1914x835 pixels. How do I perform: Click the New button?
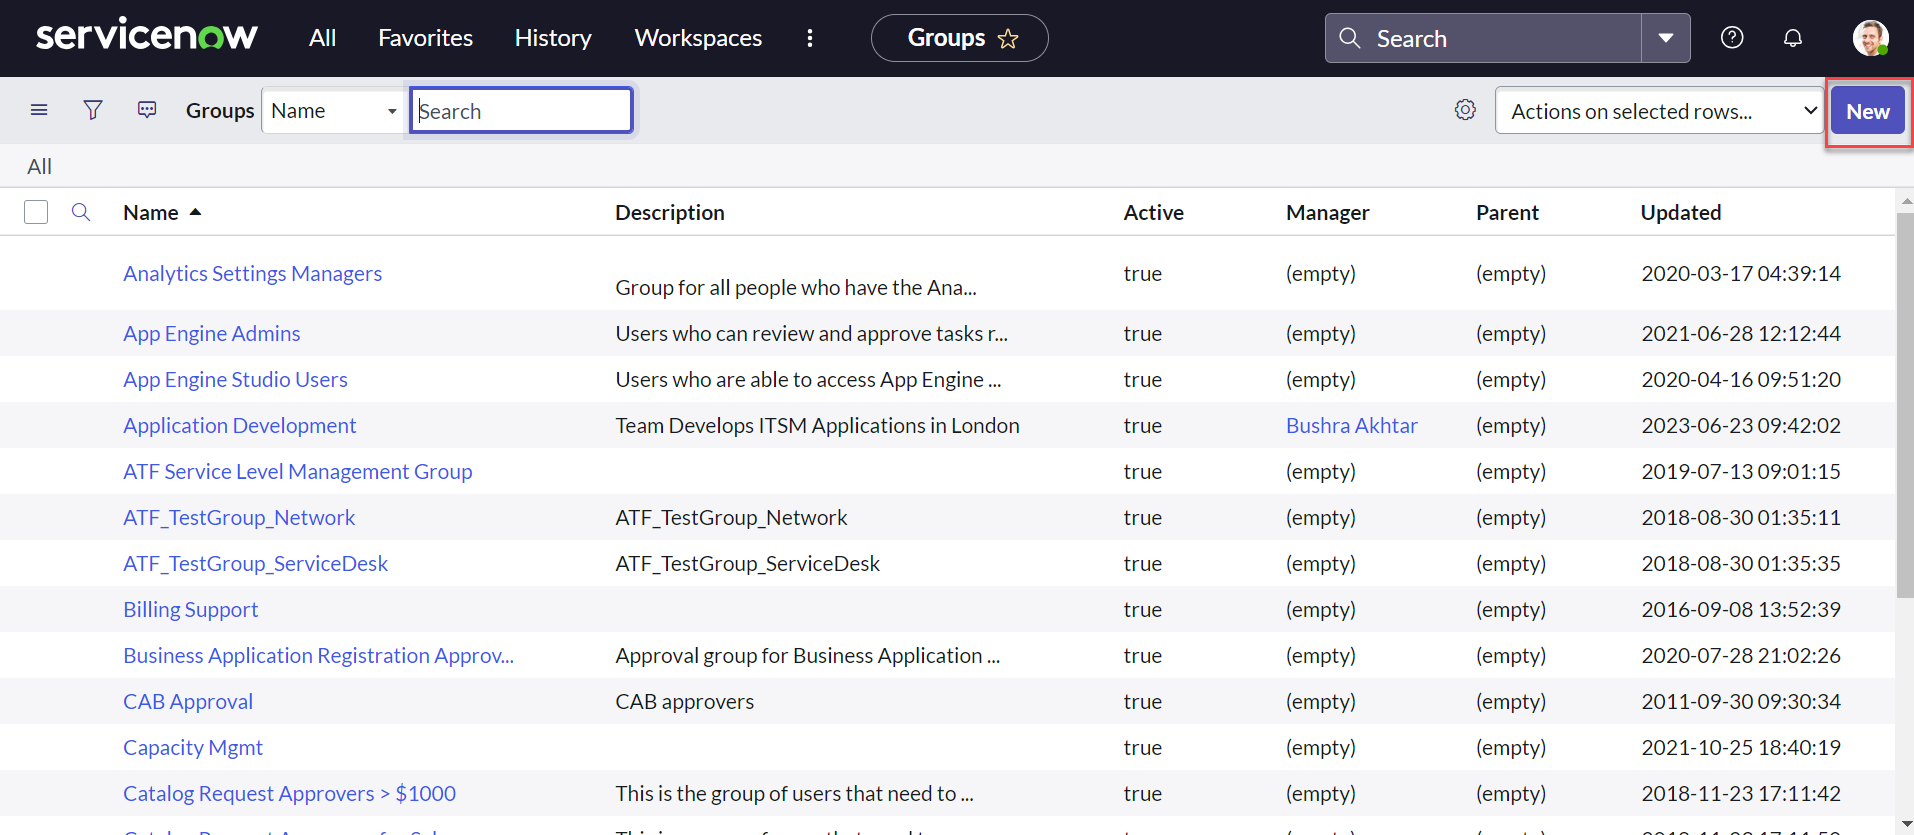(x=1867, y=111)
